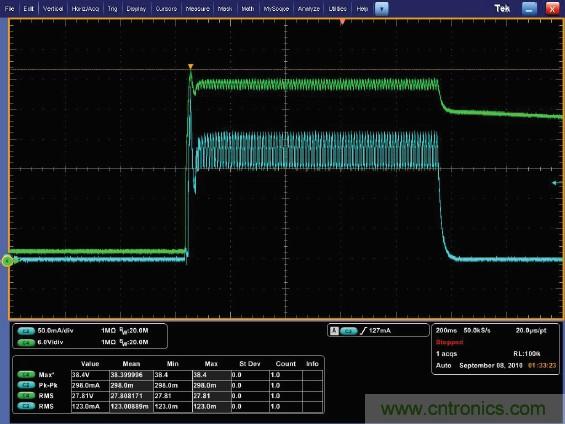This screenshot has height=424, width=565.
Task: Click the trigger level arrow on right edge
Action: click(557, 183)
